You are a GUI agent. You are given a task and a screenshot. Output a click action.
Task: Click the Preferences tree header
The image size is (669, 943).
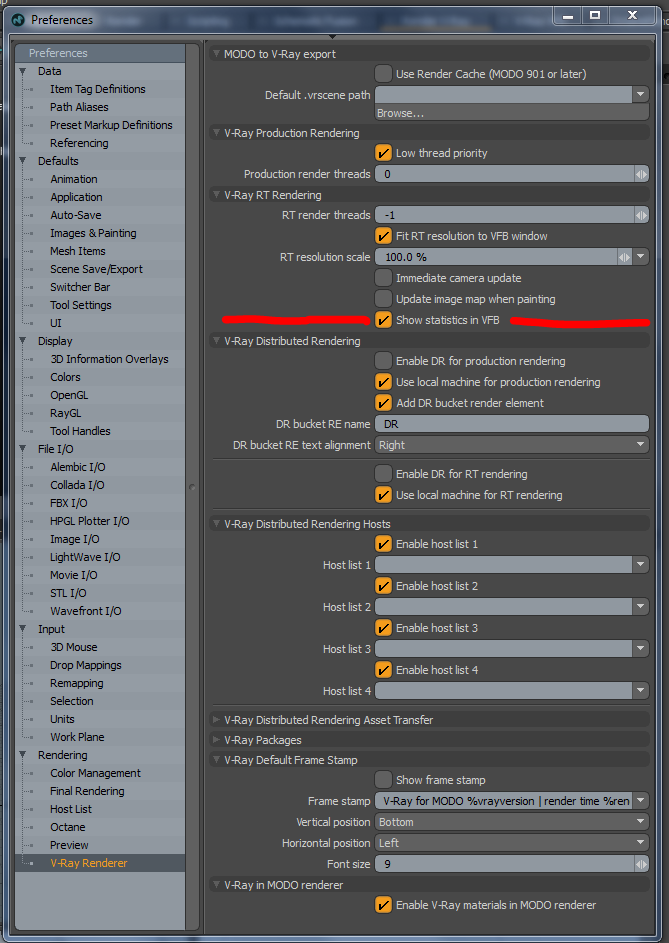(x=100, y=53)
